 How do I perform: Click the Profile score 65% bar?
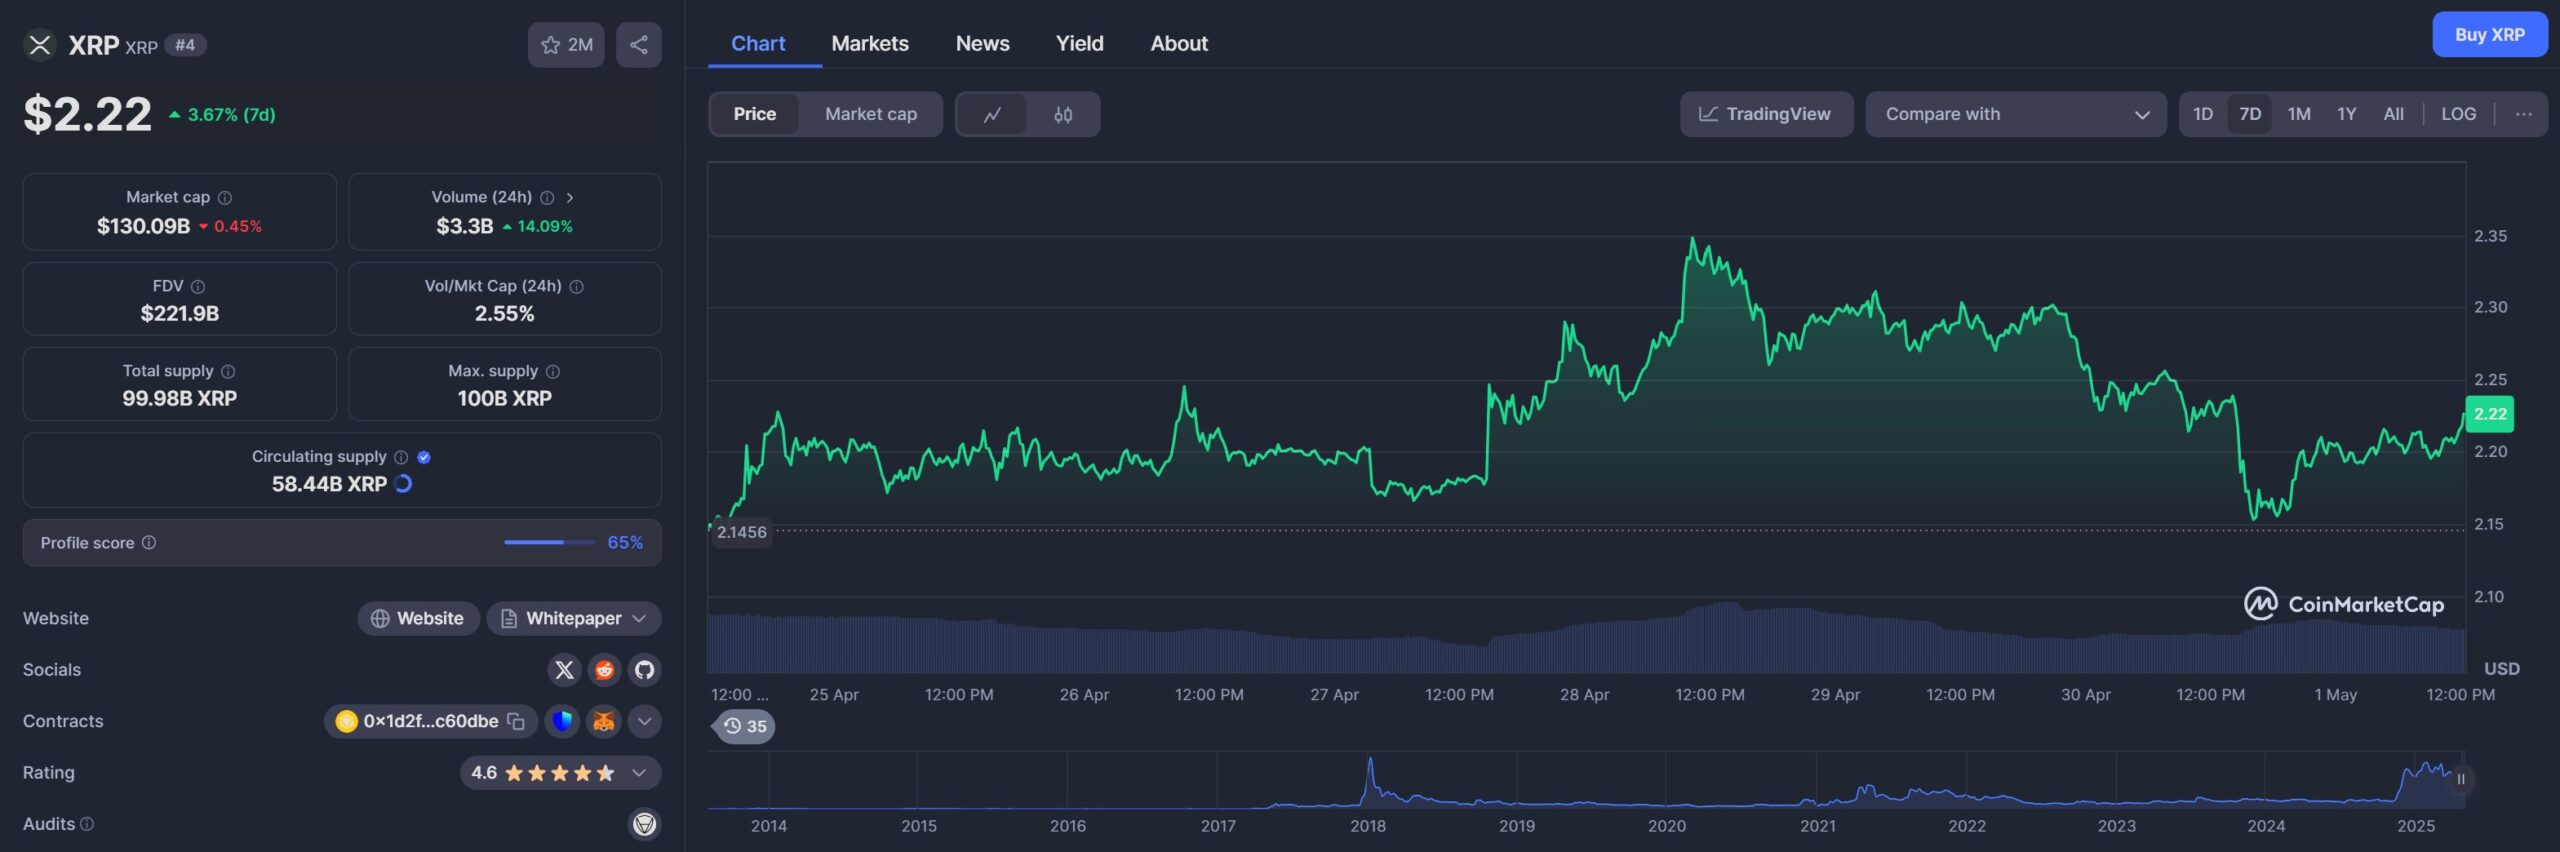(549, 543)
